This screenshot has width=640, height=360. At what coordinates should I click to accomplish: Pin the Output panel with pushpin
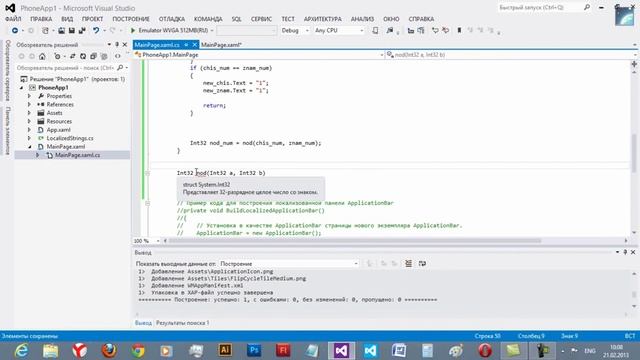(x=625, y=252)
